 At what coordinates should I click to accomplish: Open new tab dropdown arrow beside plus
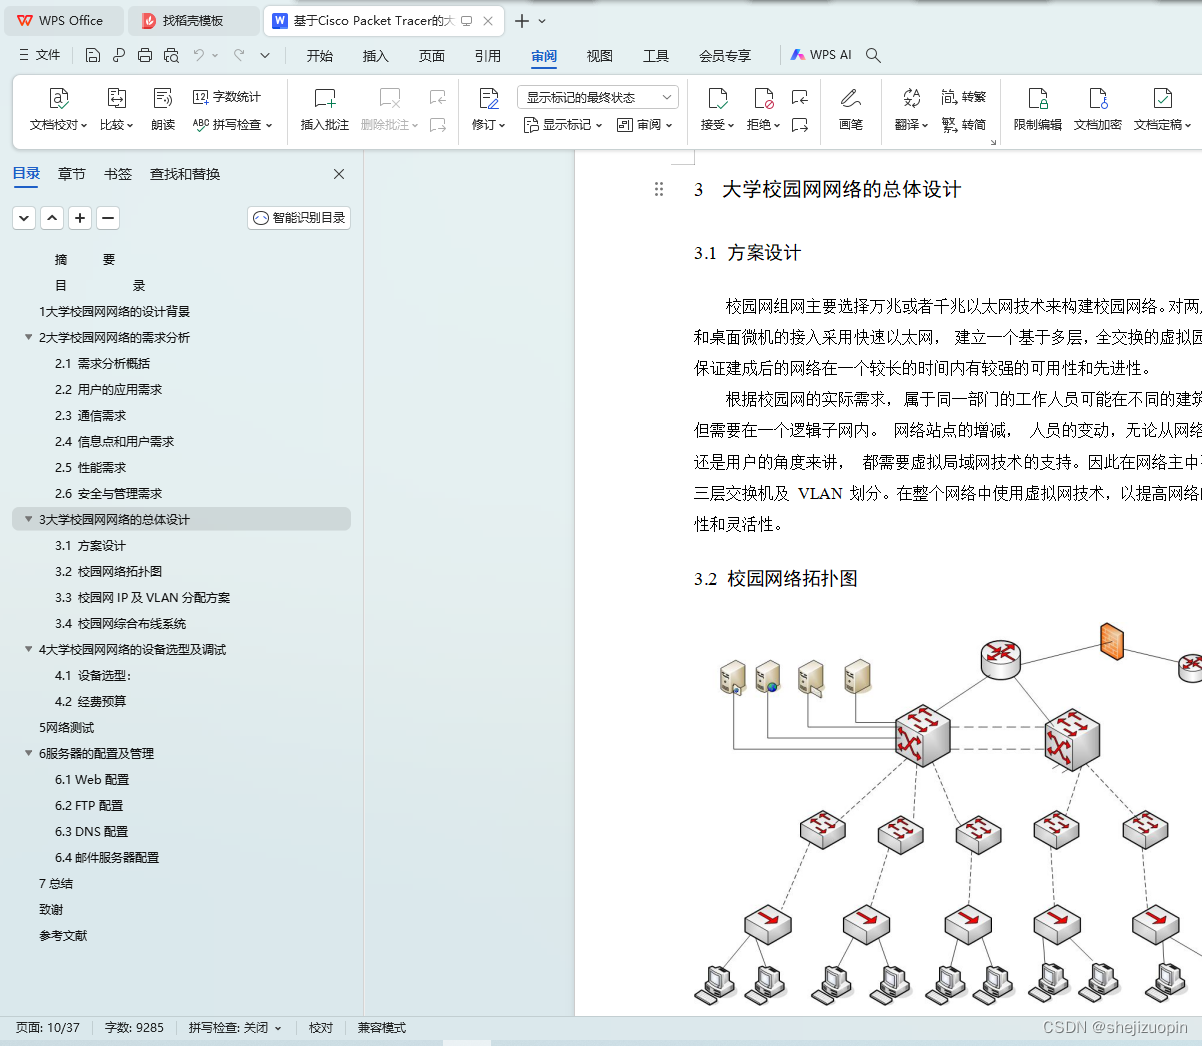(x=542, y=21)
